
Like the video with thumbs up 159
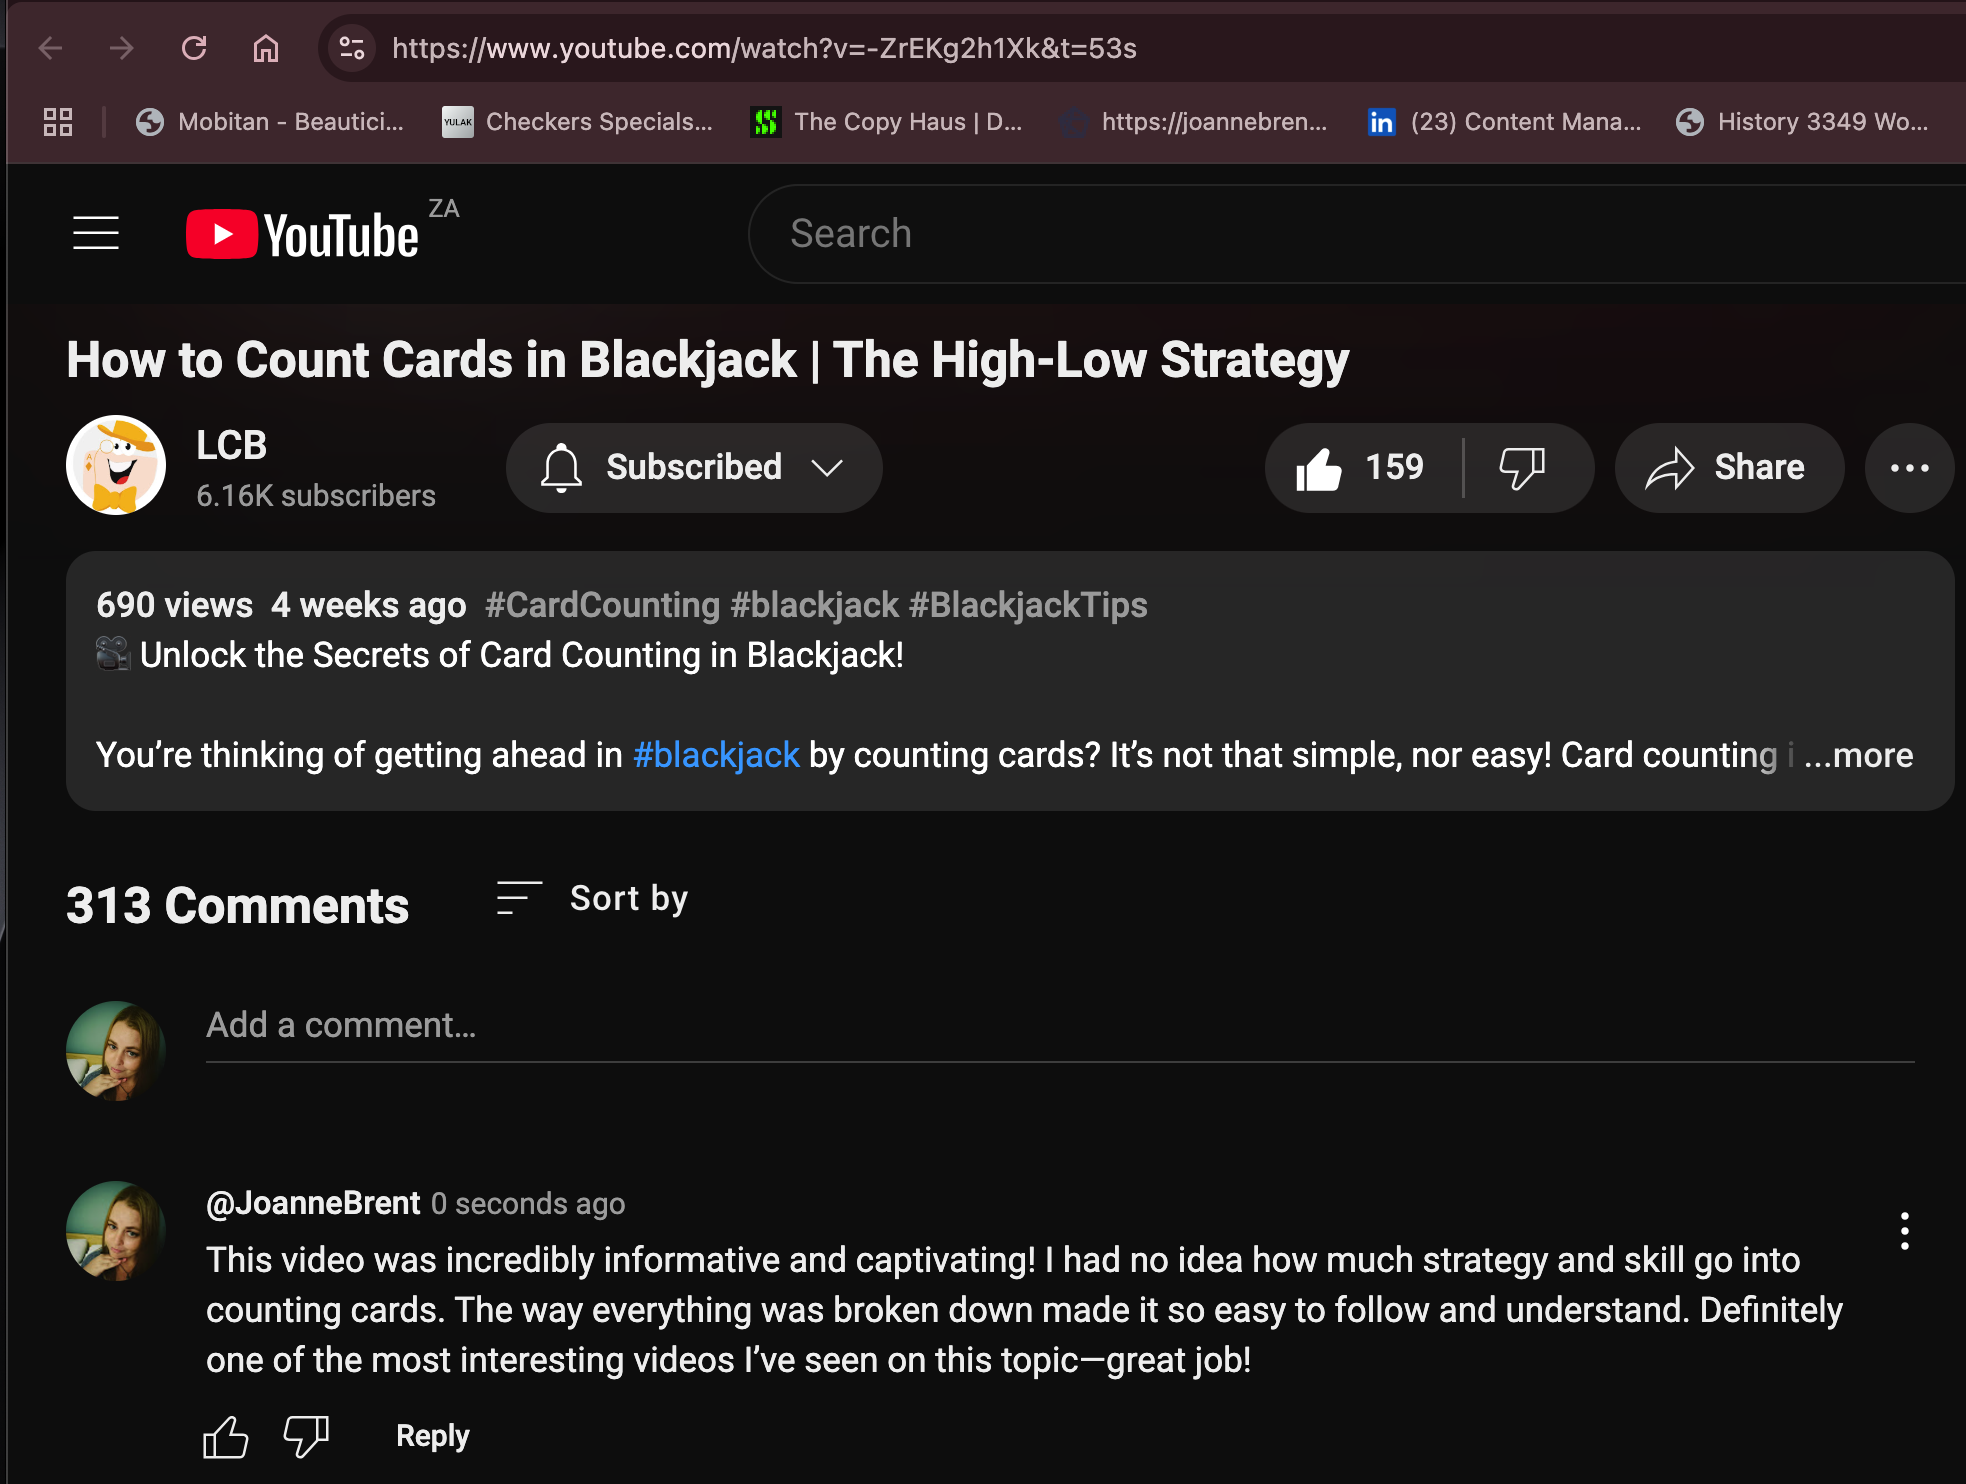[1361, 468]
